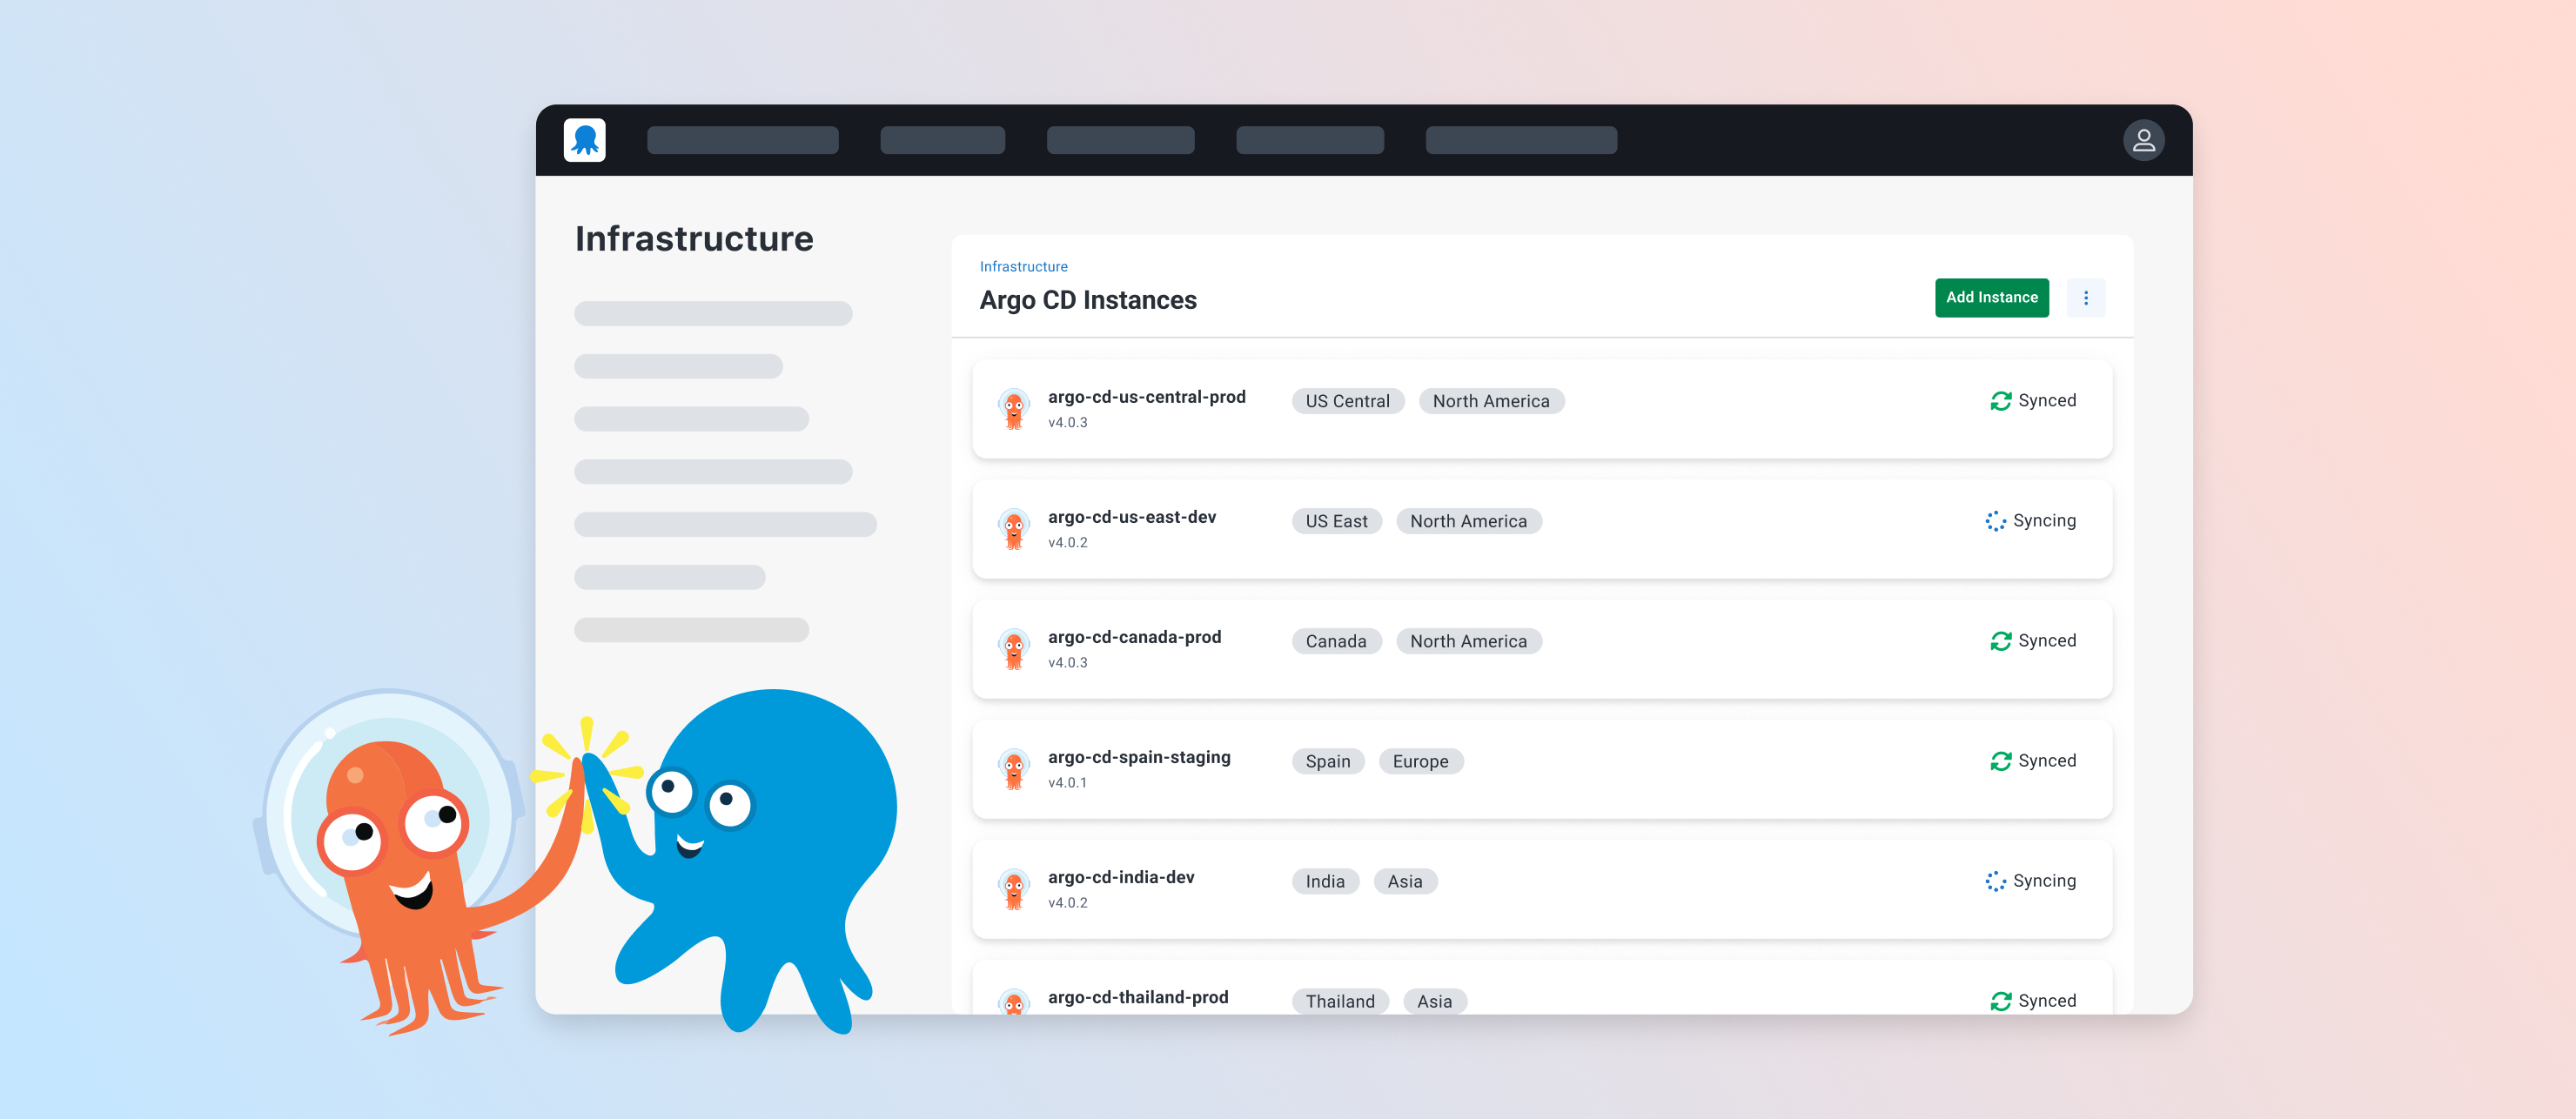Click Synced status icon on canada-prod row
Viewport: 2576px width, 1119px height.
point(2000,641)
